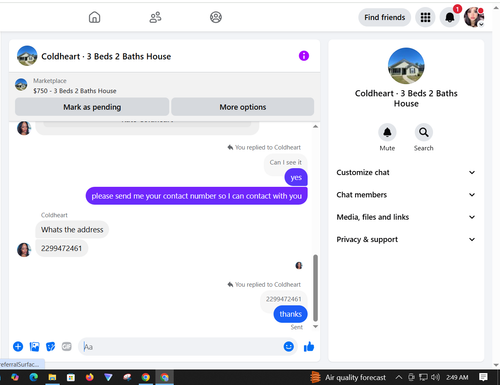
Task: Open Windows action center notification icon
Action: click(x=483, y=377)
